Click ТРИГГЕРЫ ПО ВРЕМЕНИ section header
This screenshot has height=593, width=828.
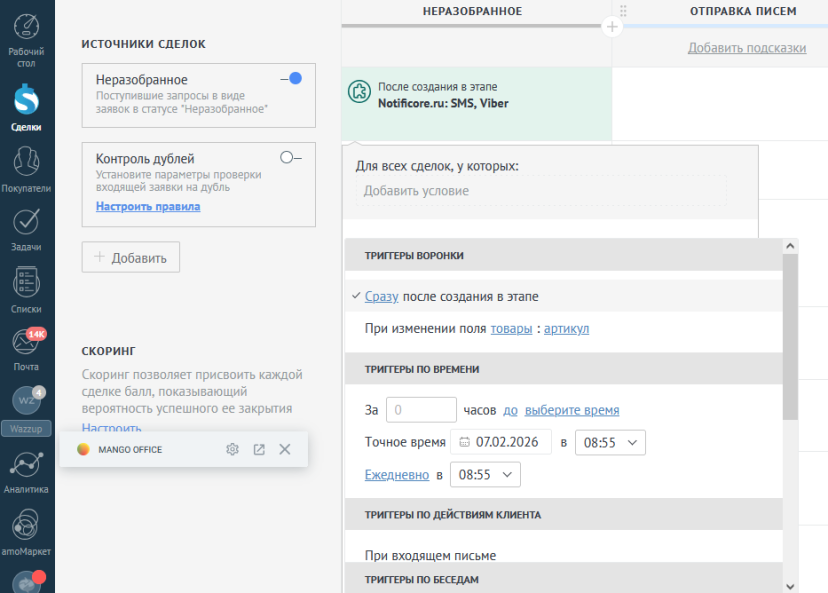coord(563,369)
